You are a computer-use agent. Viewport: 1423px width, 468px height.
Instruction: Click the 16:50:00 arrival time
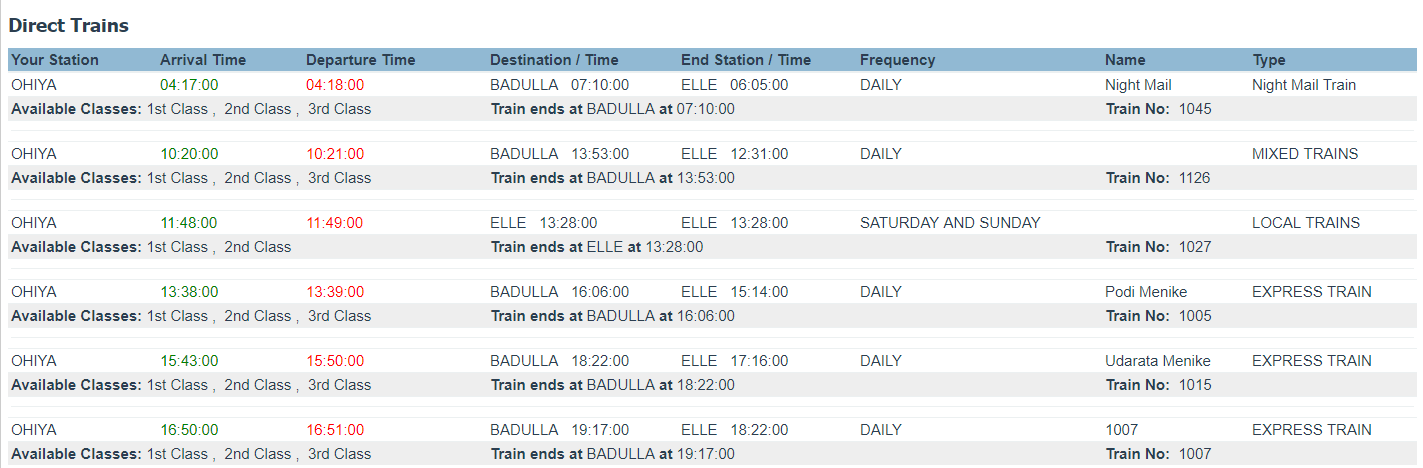point(189,430)
